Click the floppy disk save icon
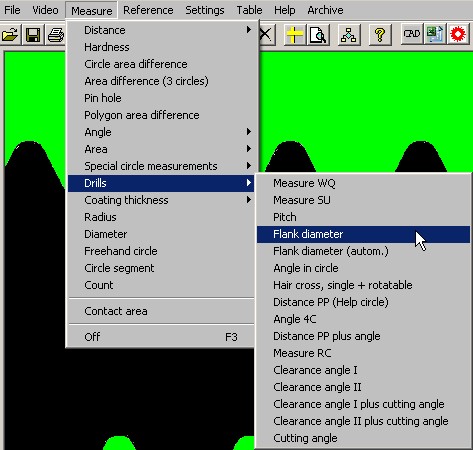 (x=32, y=34)
